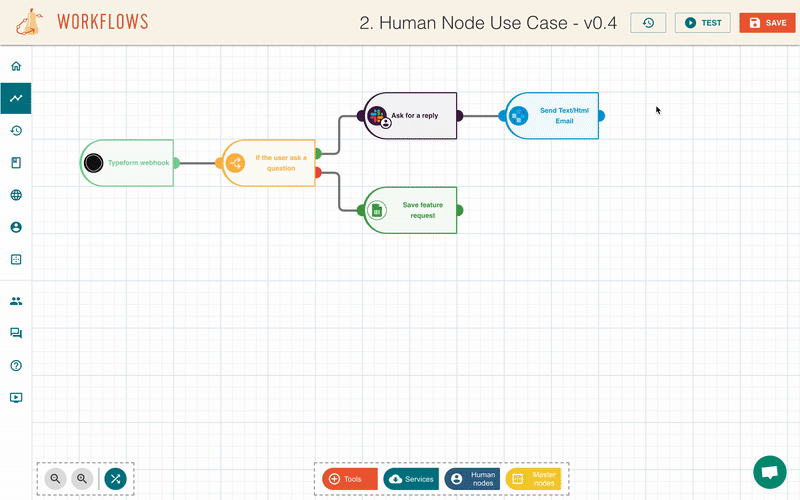Select the Save feature request node

(x=410, y=210)
